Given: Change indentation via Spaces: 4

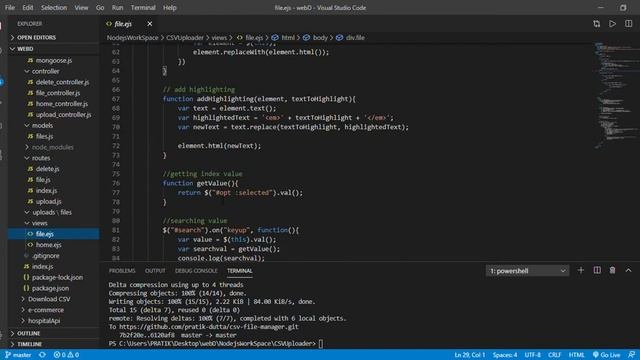Looking at the screenshot, I should [x=505, y=355].
